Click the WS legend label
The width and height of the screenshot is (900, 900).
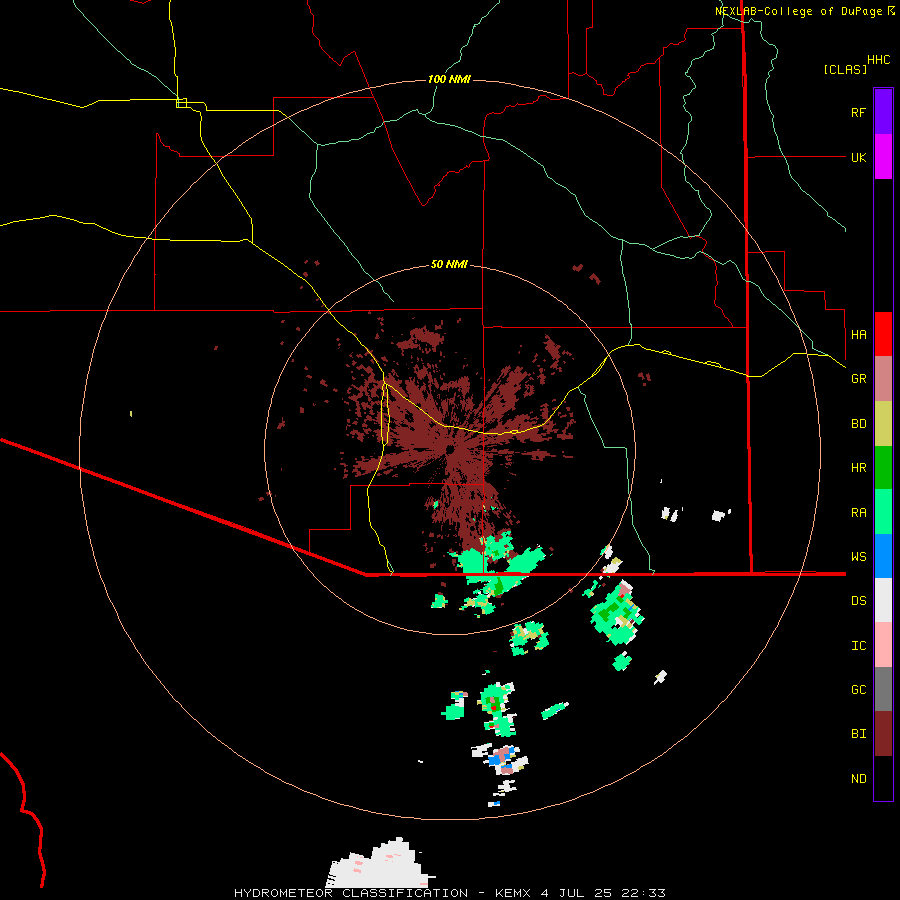[x=858, y=557]
